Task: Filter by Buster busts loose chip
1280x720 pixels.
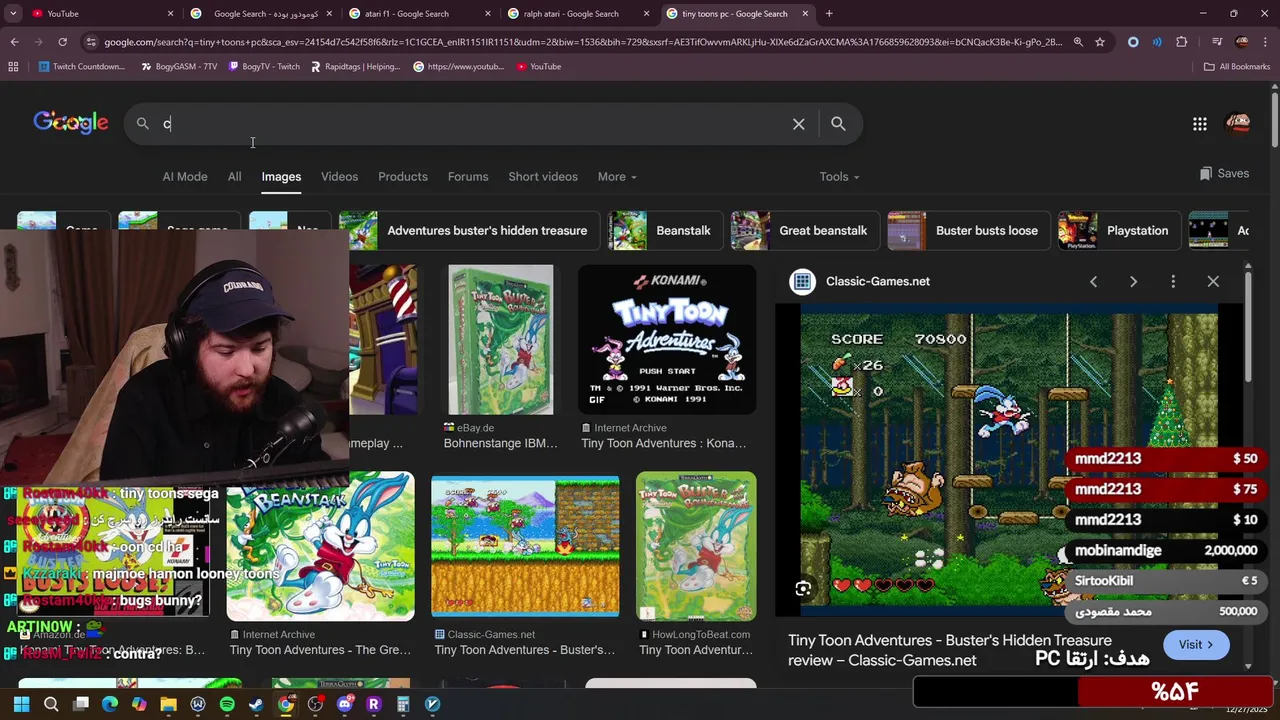Action: pos(968,231)
